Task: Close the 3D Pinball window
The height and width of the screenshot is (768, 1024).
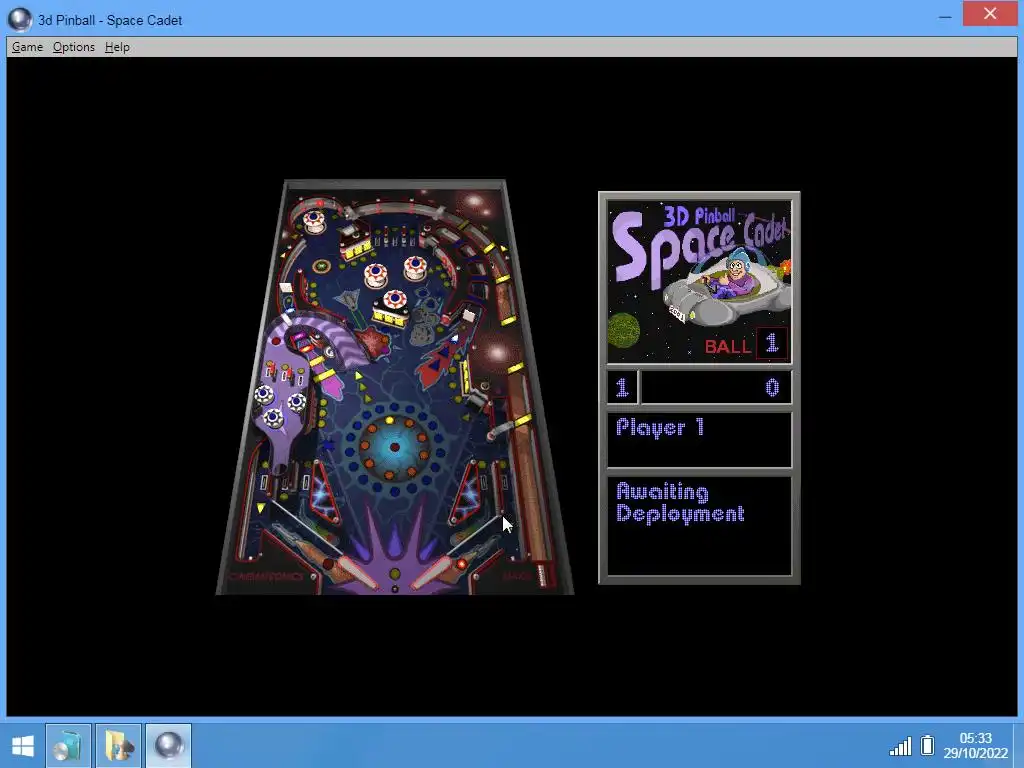Action: 990,14
